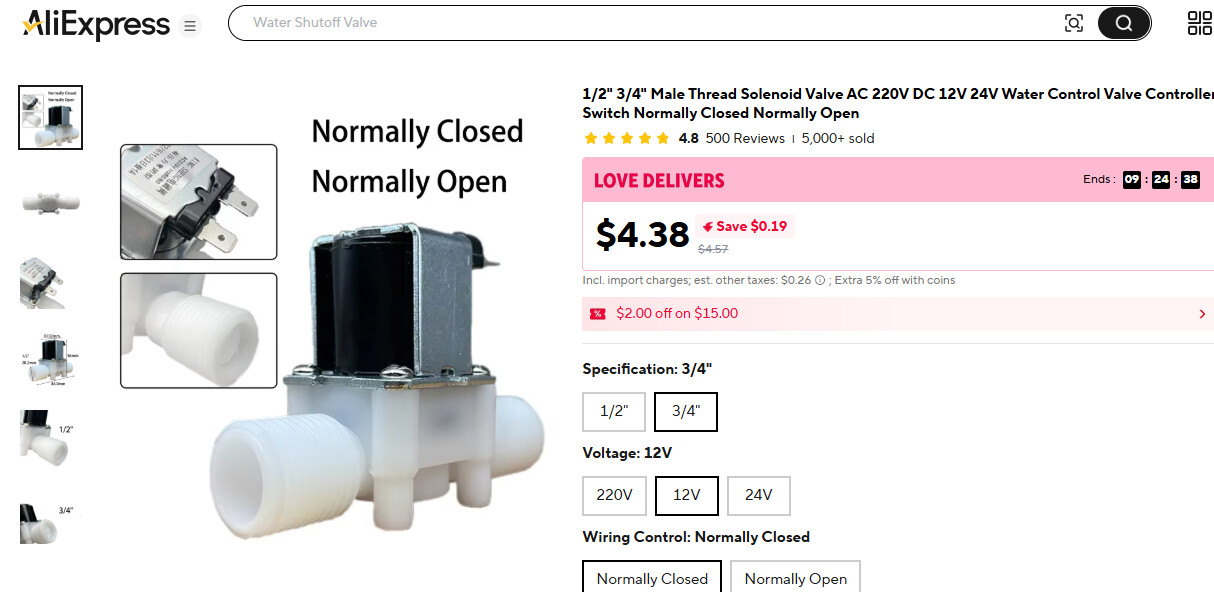Click the import charges info icon
Screen dimensions: 1214x592
pos(820,281)
